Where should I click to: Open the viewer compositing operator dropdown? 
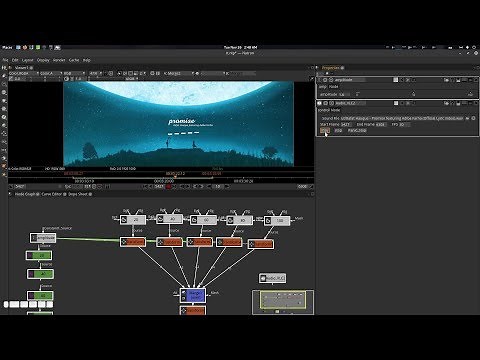click(210, 73)
